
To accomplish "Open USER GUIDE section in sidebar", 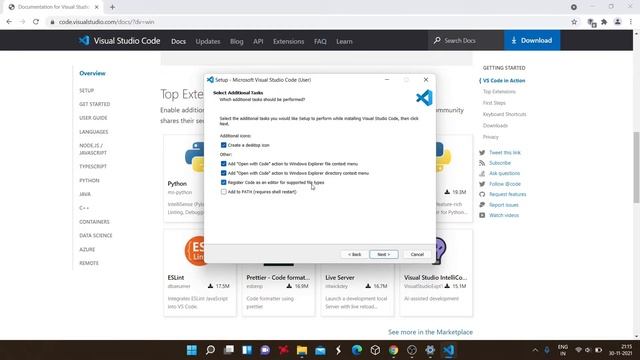I will coord(93,118).
